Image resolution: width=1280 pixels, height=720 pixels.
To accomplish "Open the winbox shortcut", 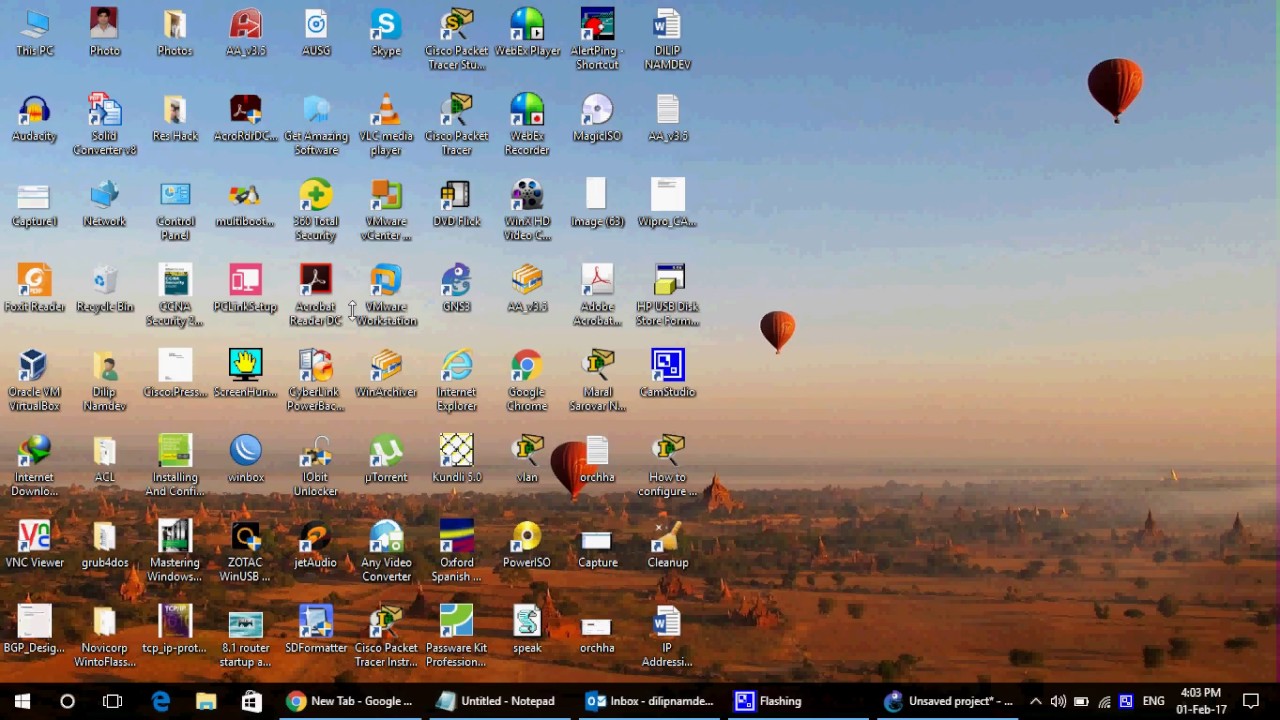I will (245, 459).
